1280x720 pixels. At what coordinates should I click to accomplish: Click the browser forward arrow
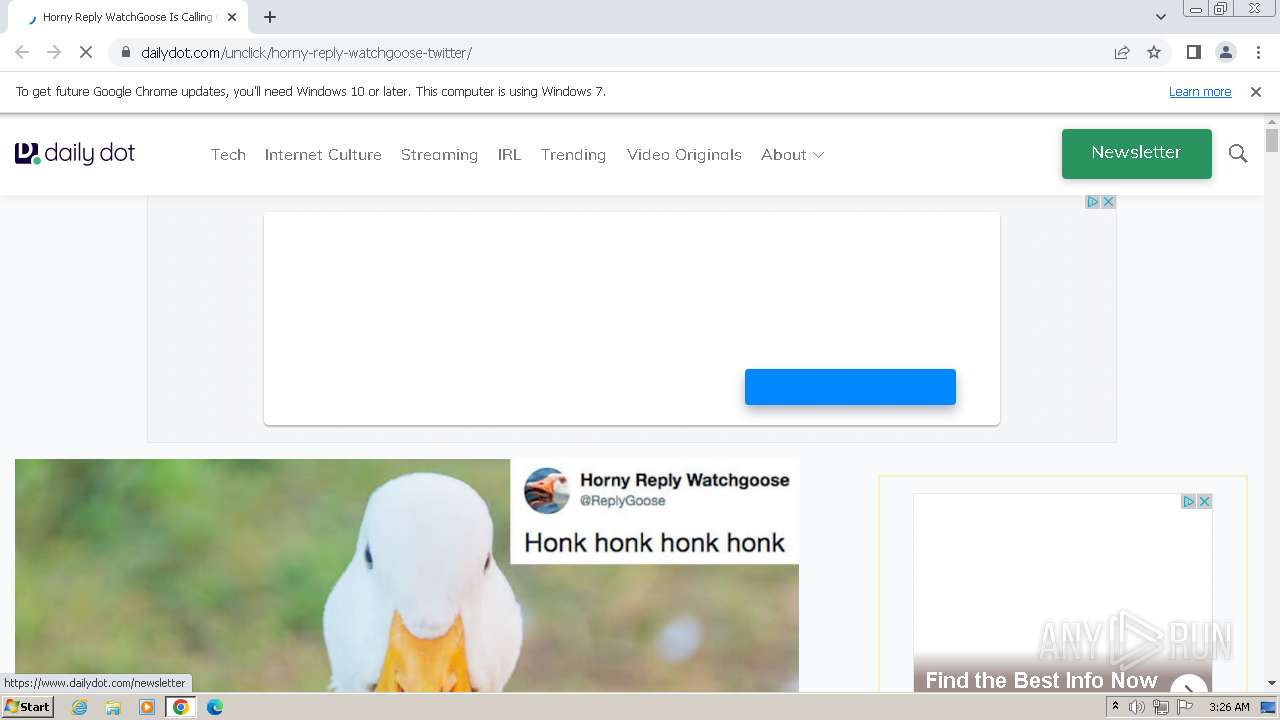pyautogui.click(x=54, y=52)
